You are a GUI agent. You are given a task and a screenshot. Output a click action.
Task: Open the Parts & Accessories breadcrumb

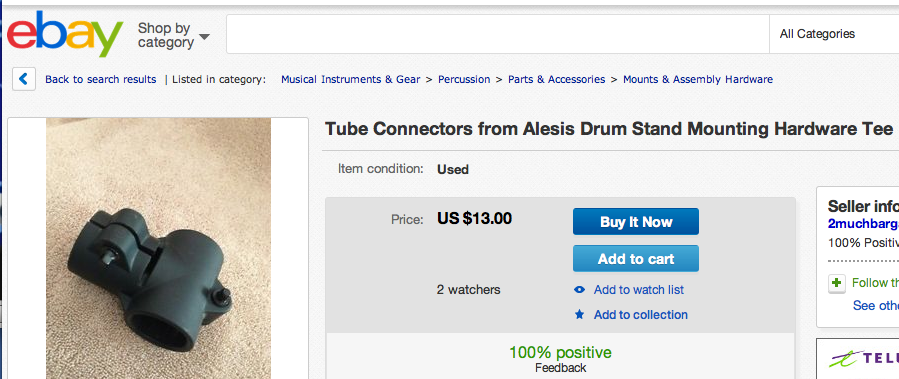pos(556,80)
